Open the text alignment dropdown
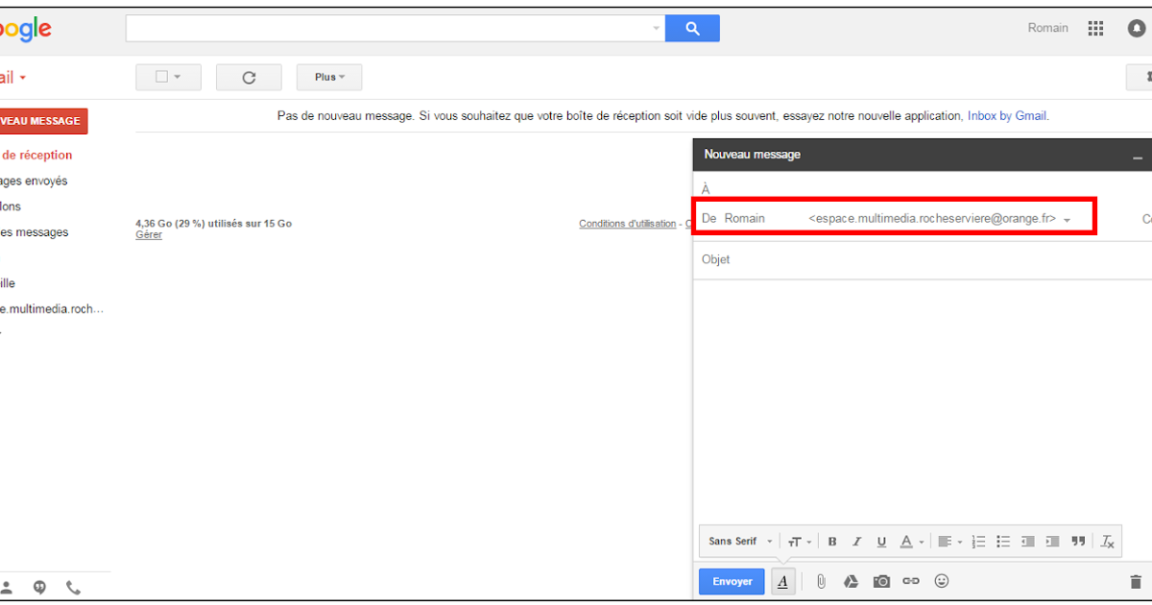Screen dimensions: 1152x605 pyautogui.click(x=950, y=542)
